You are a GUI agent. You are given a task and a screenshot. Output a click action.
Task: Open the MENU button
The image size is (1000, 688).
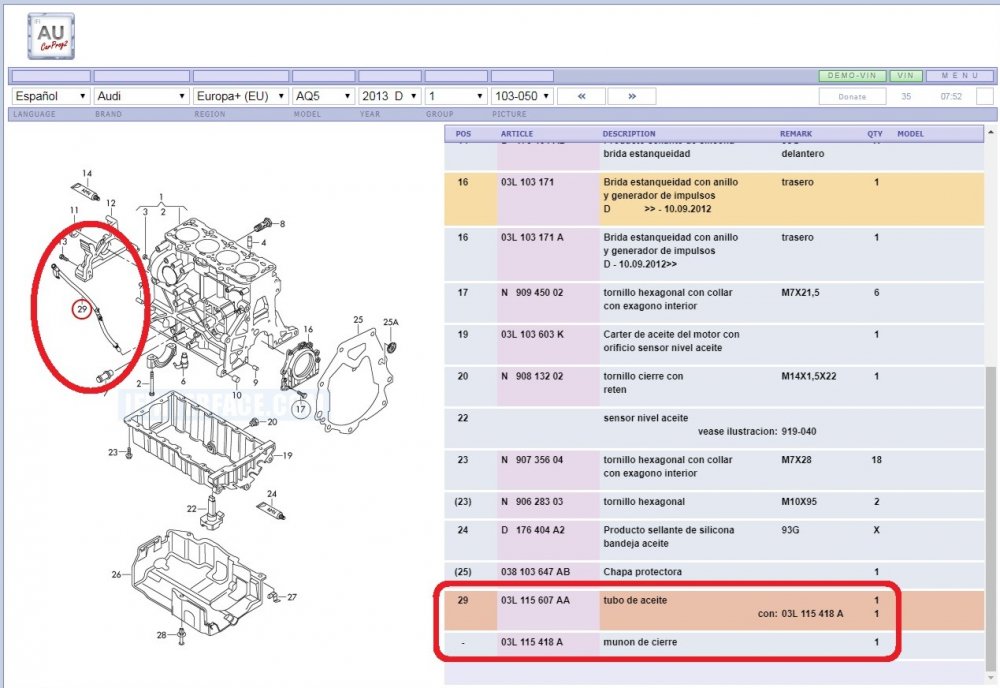click(960, 76)
